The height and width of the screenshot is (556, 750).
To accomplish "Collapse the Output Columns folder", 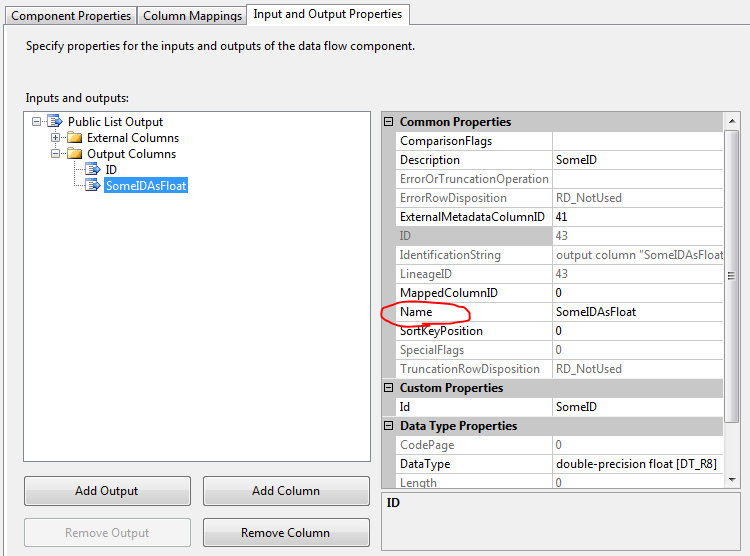I will [x=56, y=154].
